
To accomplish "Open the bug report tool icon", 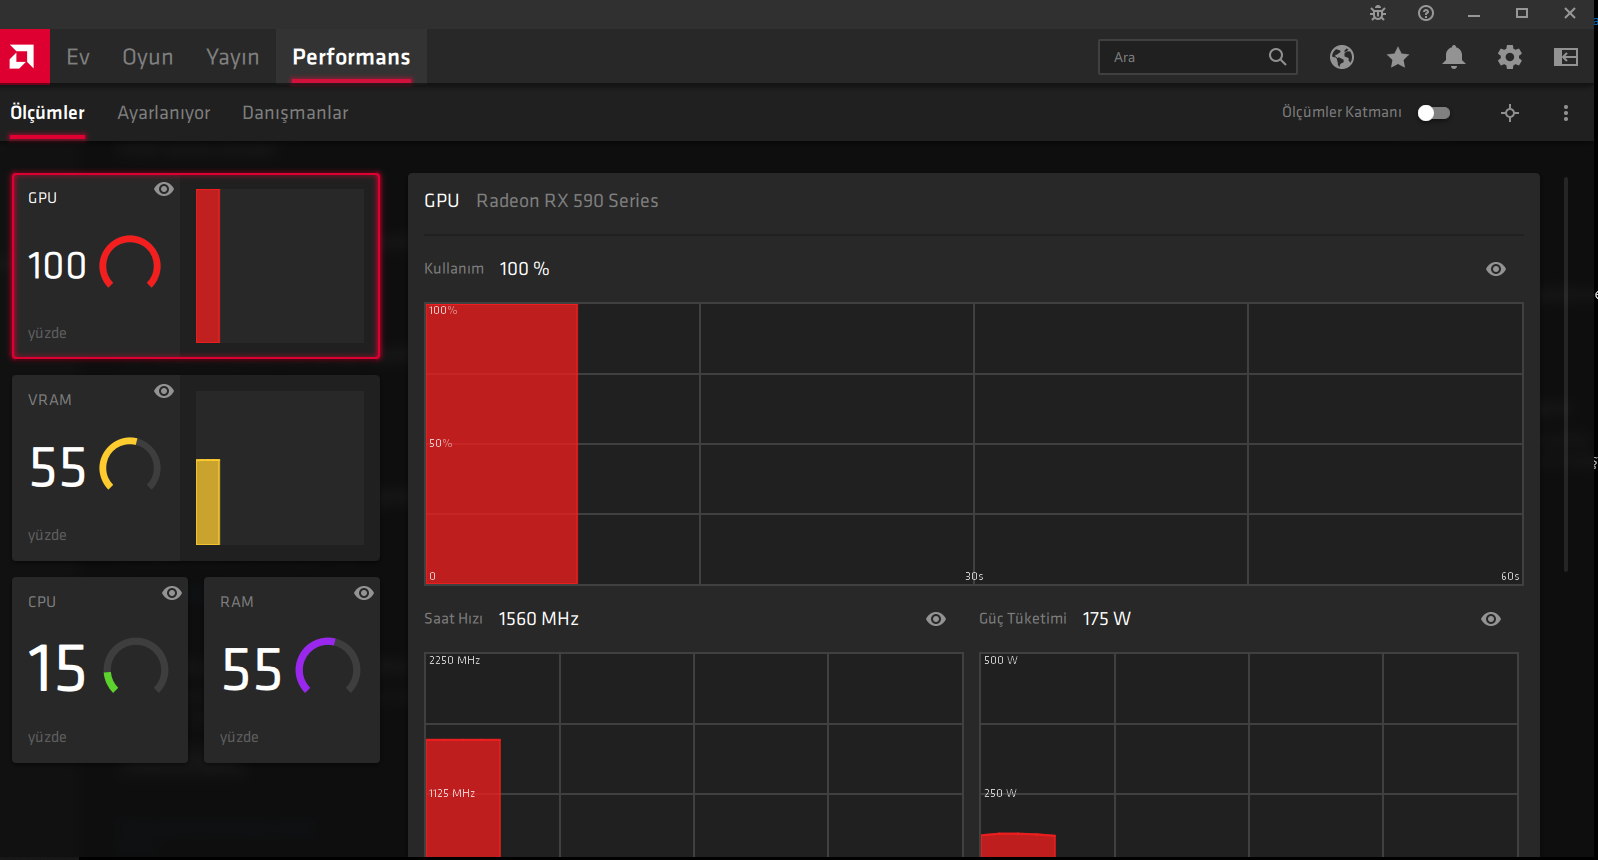I will [x=1378, y=13].
